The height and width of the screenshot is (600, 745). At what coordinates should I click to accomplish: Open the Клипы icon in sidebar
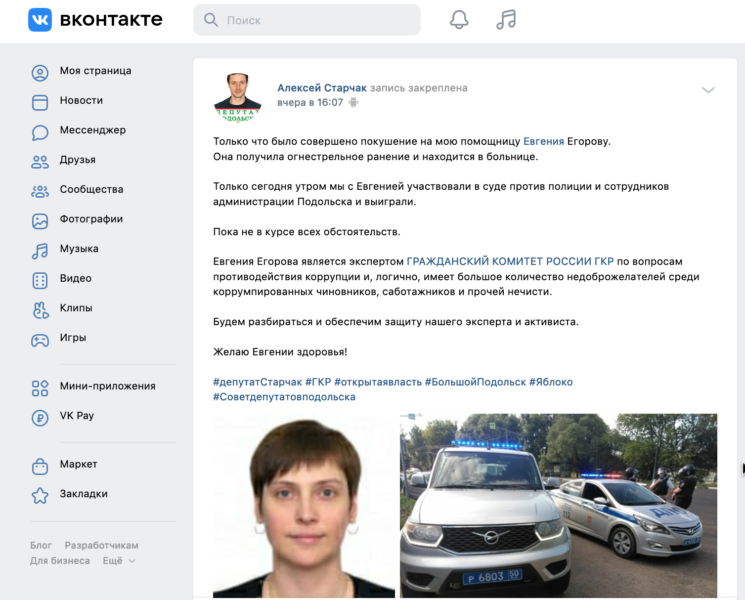[40, 310]
